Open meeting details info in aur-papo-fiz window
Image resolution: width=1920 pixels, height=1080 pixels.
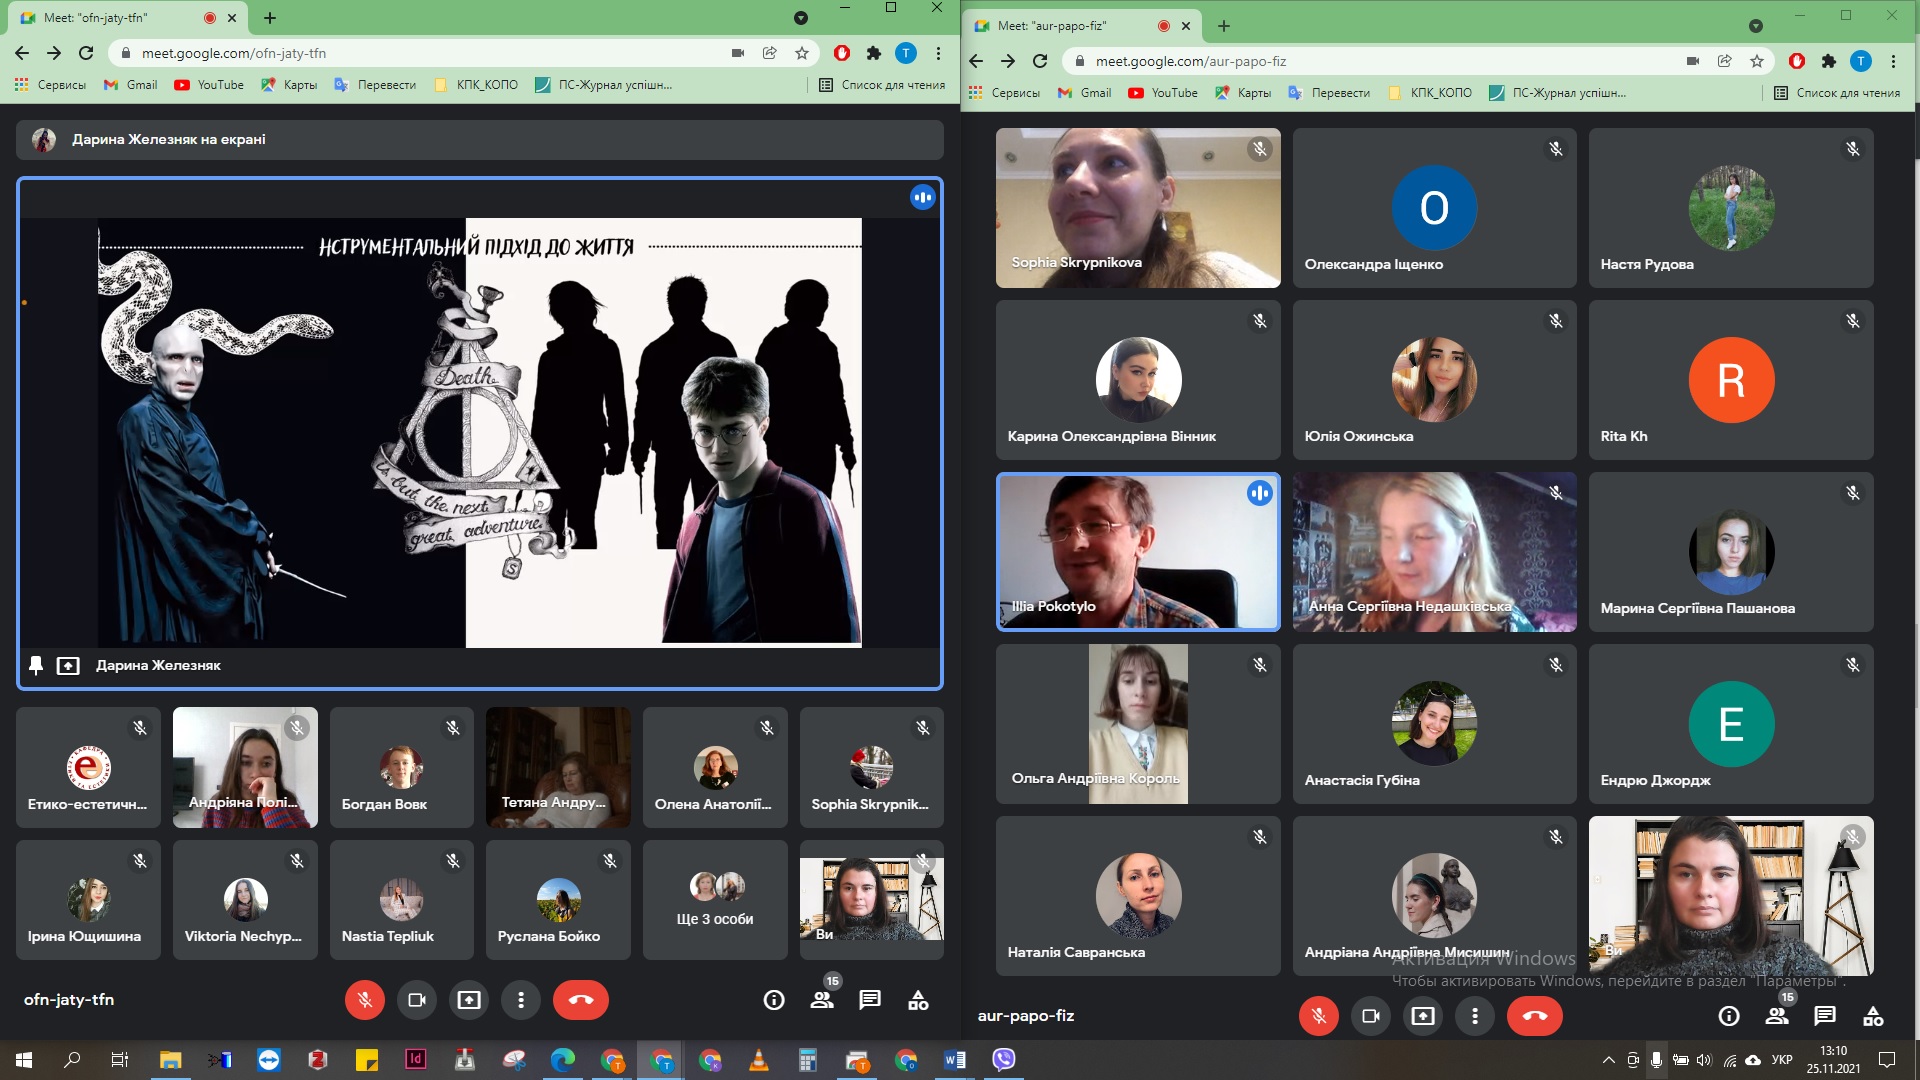(x=1728, y=1016)
